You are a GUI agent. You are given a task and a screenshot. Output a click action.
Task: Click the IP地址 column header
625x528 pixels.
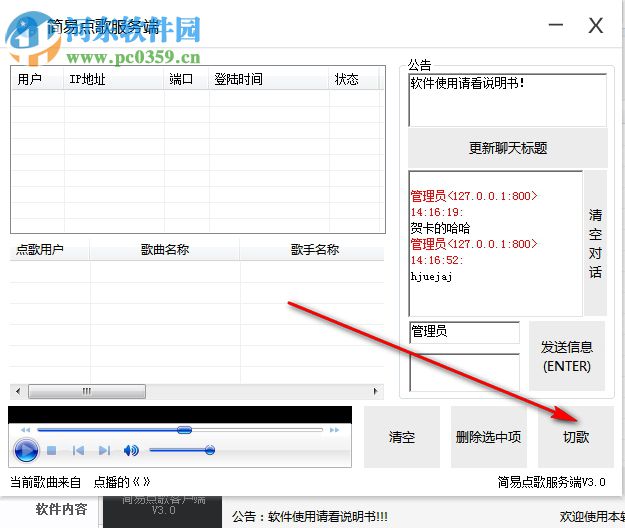tap(114, 79)
